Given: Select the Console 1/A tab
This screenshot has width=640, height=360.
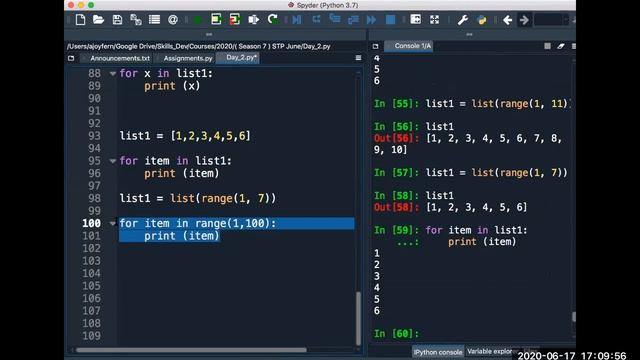Looking at the screenshot, I should coord(412,46).
